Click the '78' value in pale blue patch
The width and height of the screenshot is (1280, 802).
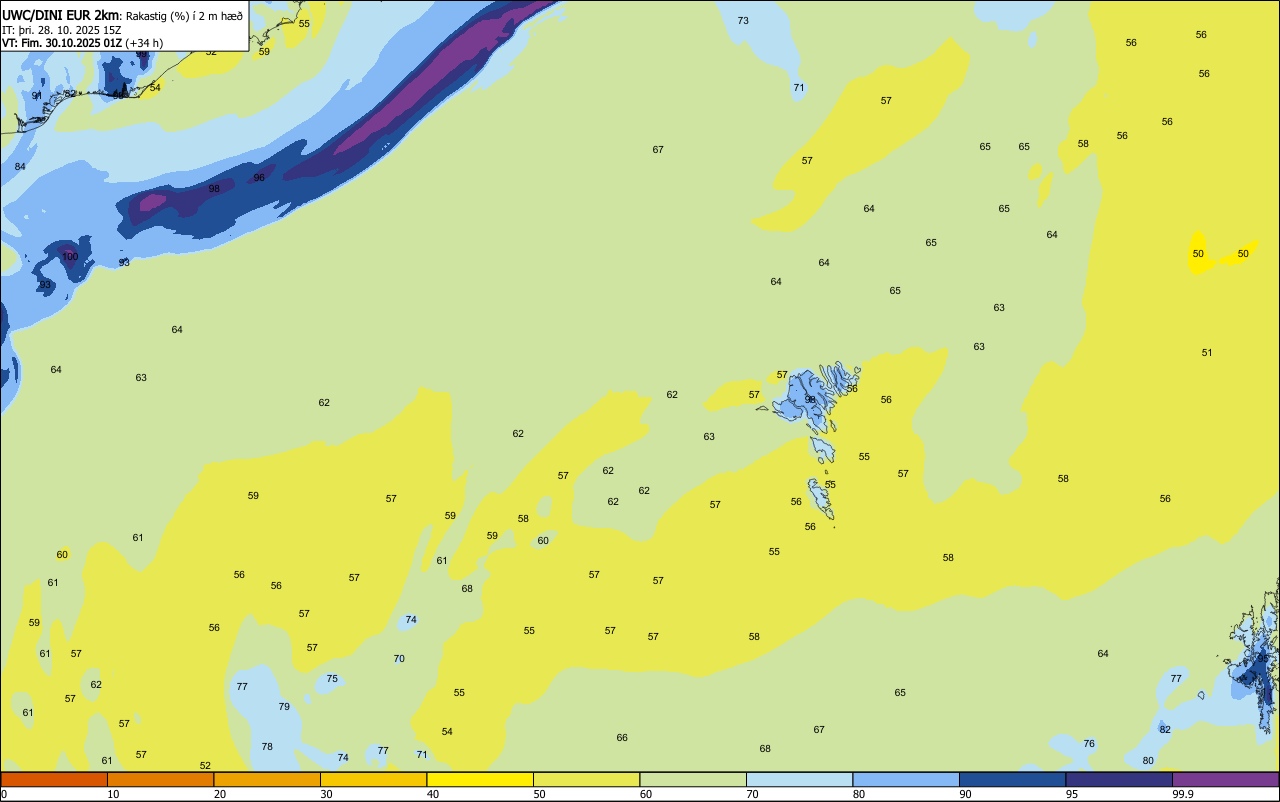click(x=267, y=747)
